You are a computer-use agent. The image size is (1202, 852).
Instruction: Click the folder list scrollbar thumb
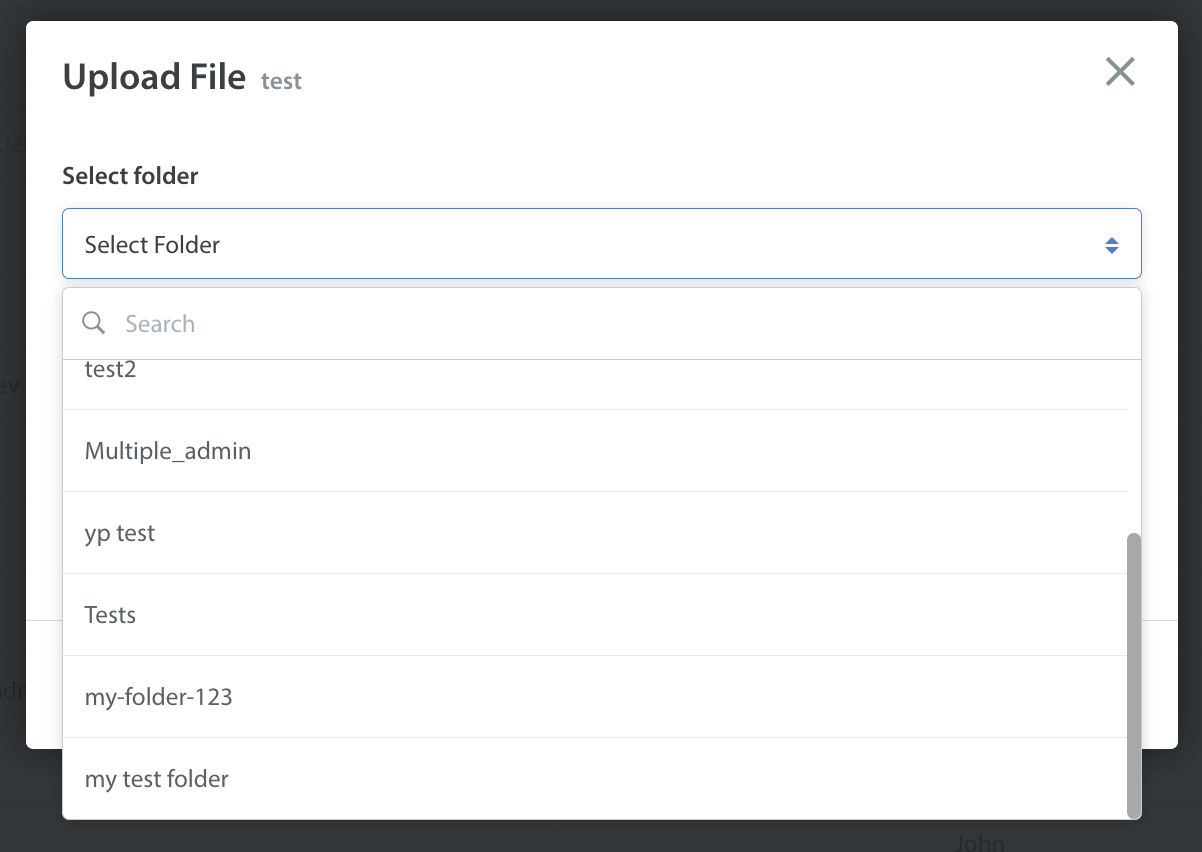(x=1133, y=675)
